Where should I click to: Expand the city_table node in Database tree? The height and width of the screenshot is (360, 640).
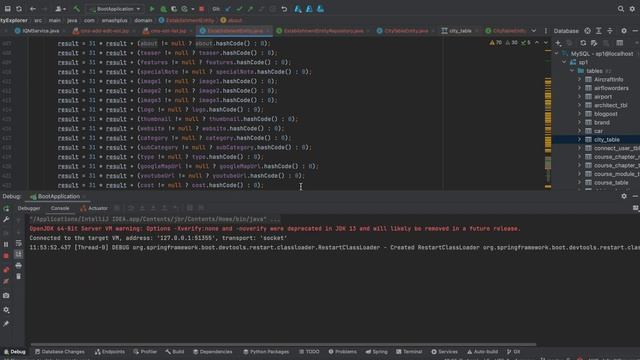pos(579,139)
